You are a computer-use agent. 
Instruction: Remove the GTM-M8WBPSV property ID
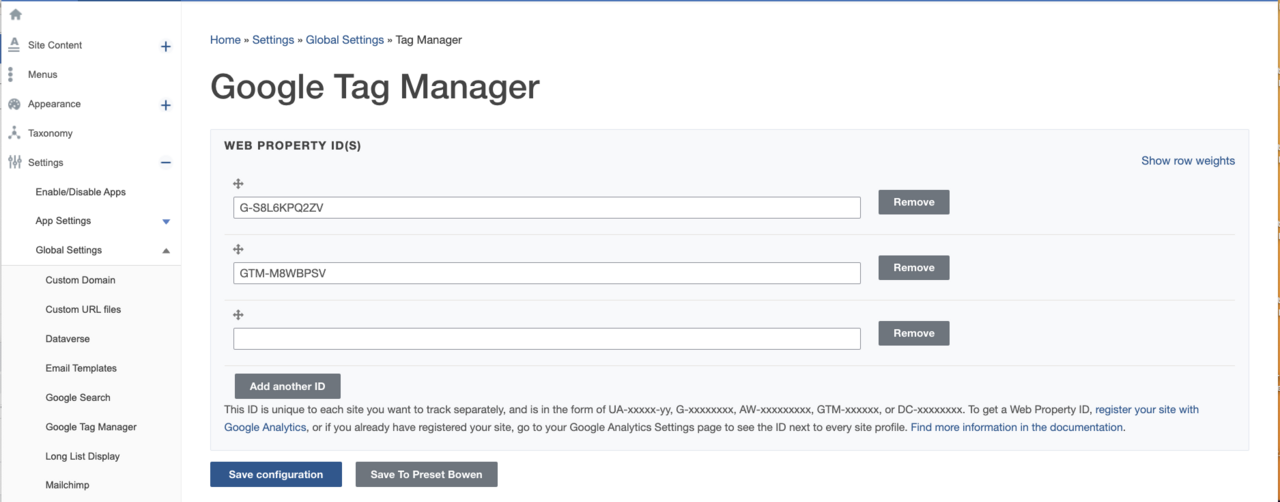[913, 268]
